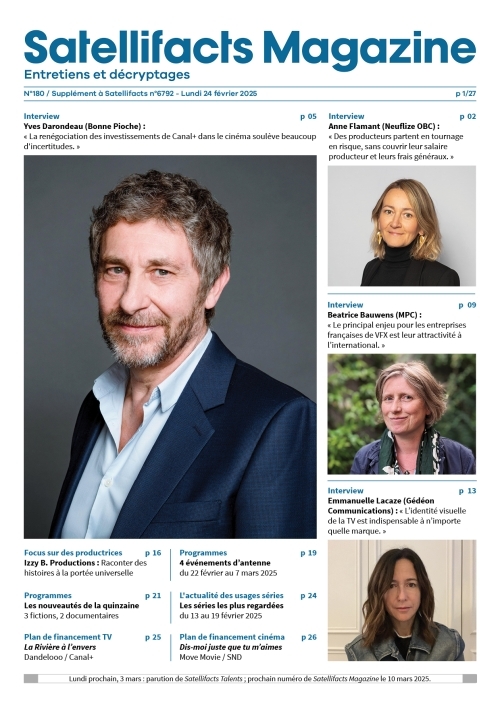Open Les nouveautés de la quinzaine
Image resolution: width=500 pixels, height=707 pixels.
(x=82, y=605)
